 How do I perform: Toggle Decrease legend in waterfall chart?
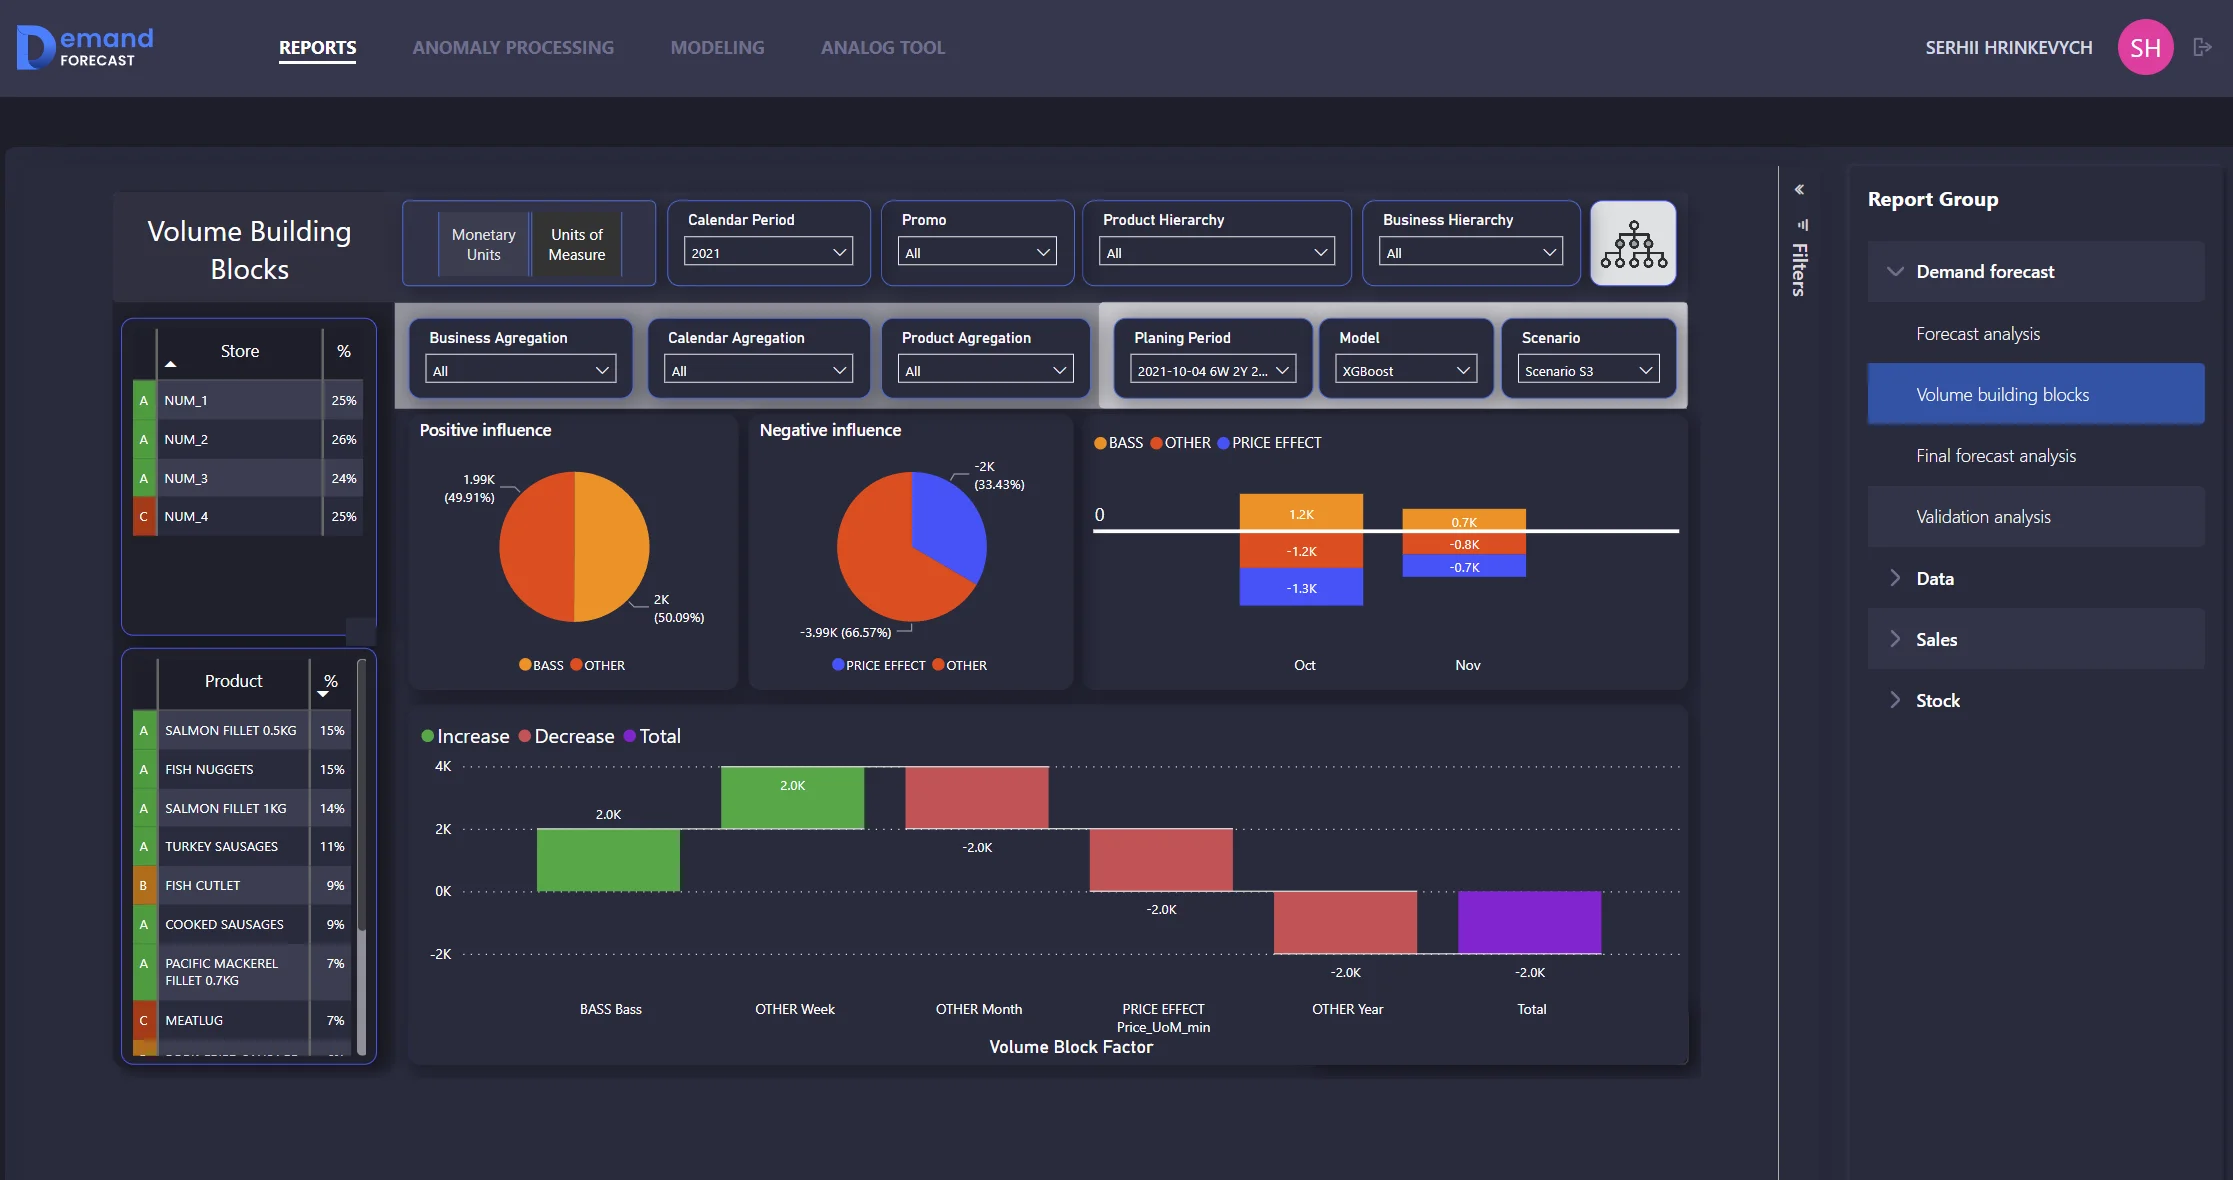[x=565, y=737]
